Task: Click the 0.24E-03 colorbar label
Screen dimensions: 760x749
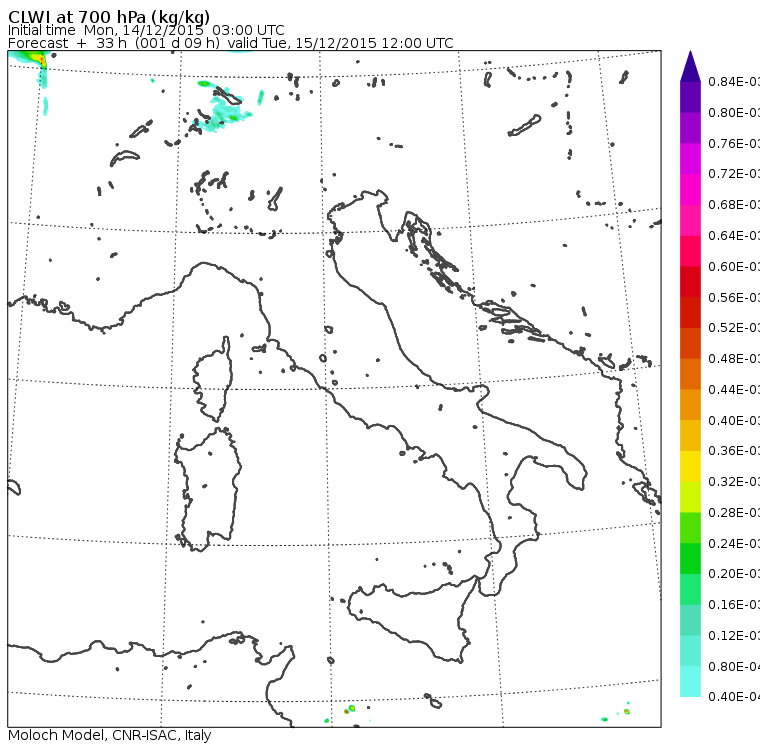Action: (734, 543)
